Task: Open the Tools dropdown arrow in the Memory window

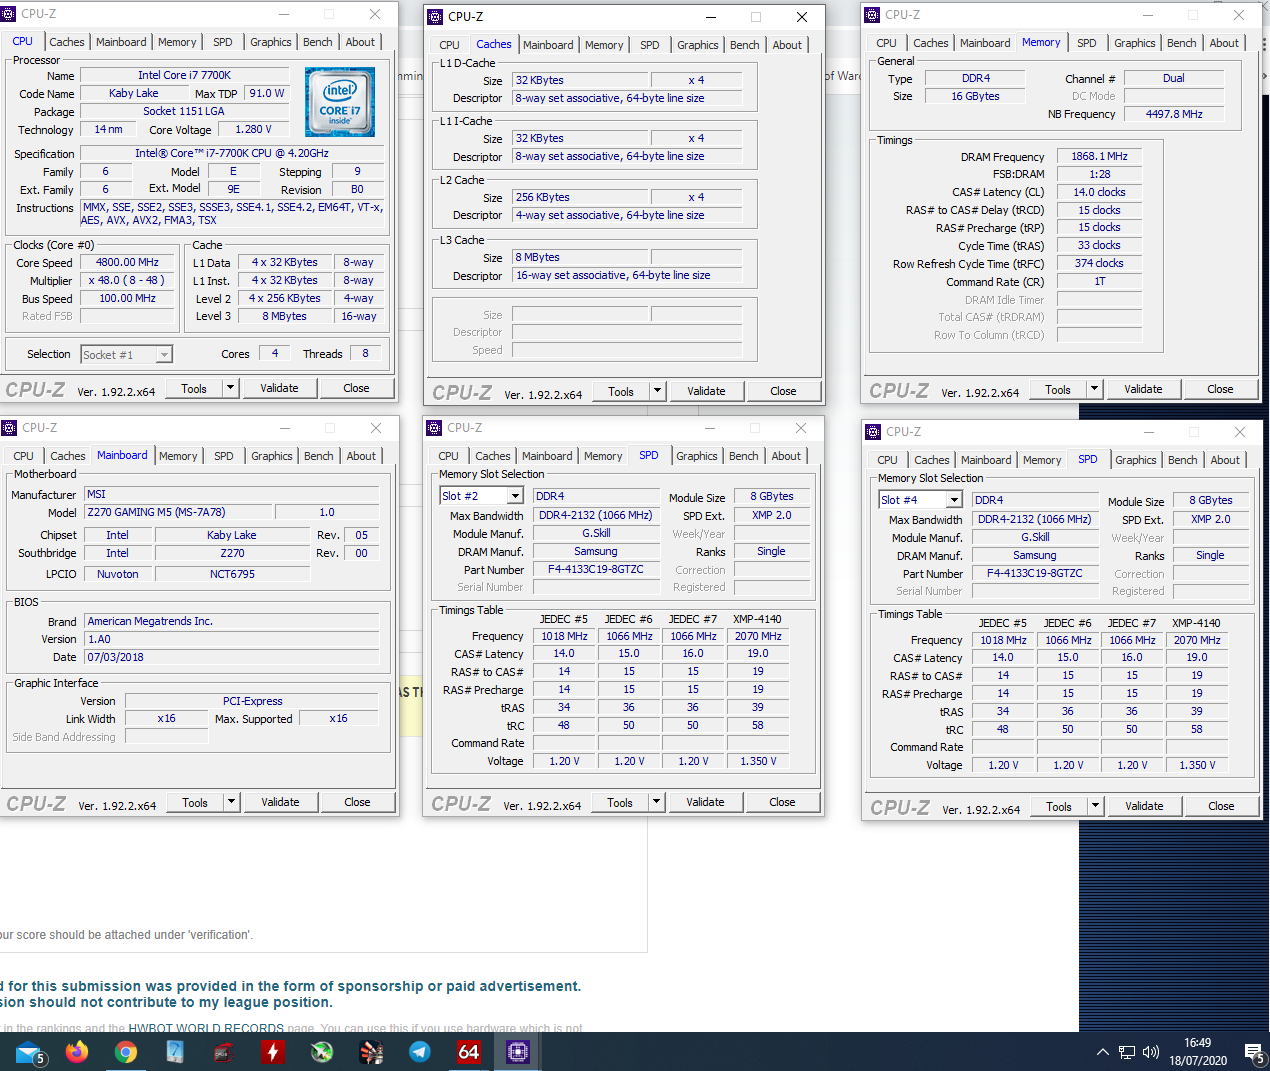Action: [1095, 389]
